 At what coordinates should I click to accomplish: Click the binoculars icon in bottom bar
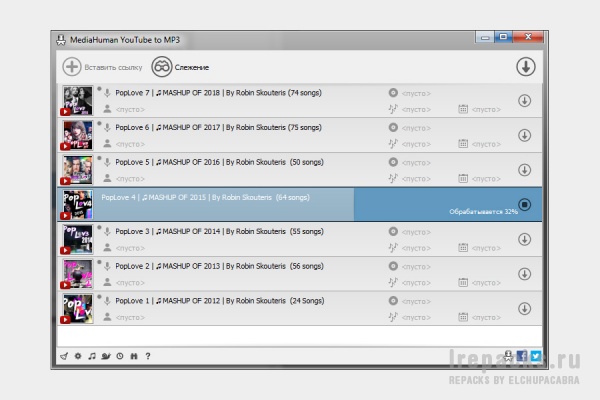point(134,356)
